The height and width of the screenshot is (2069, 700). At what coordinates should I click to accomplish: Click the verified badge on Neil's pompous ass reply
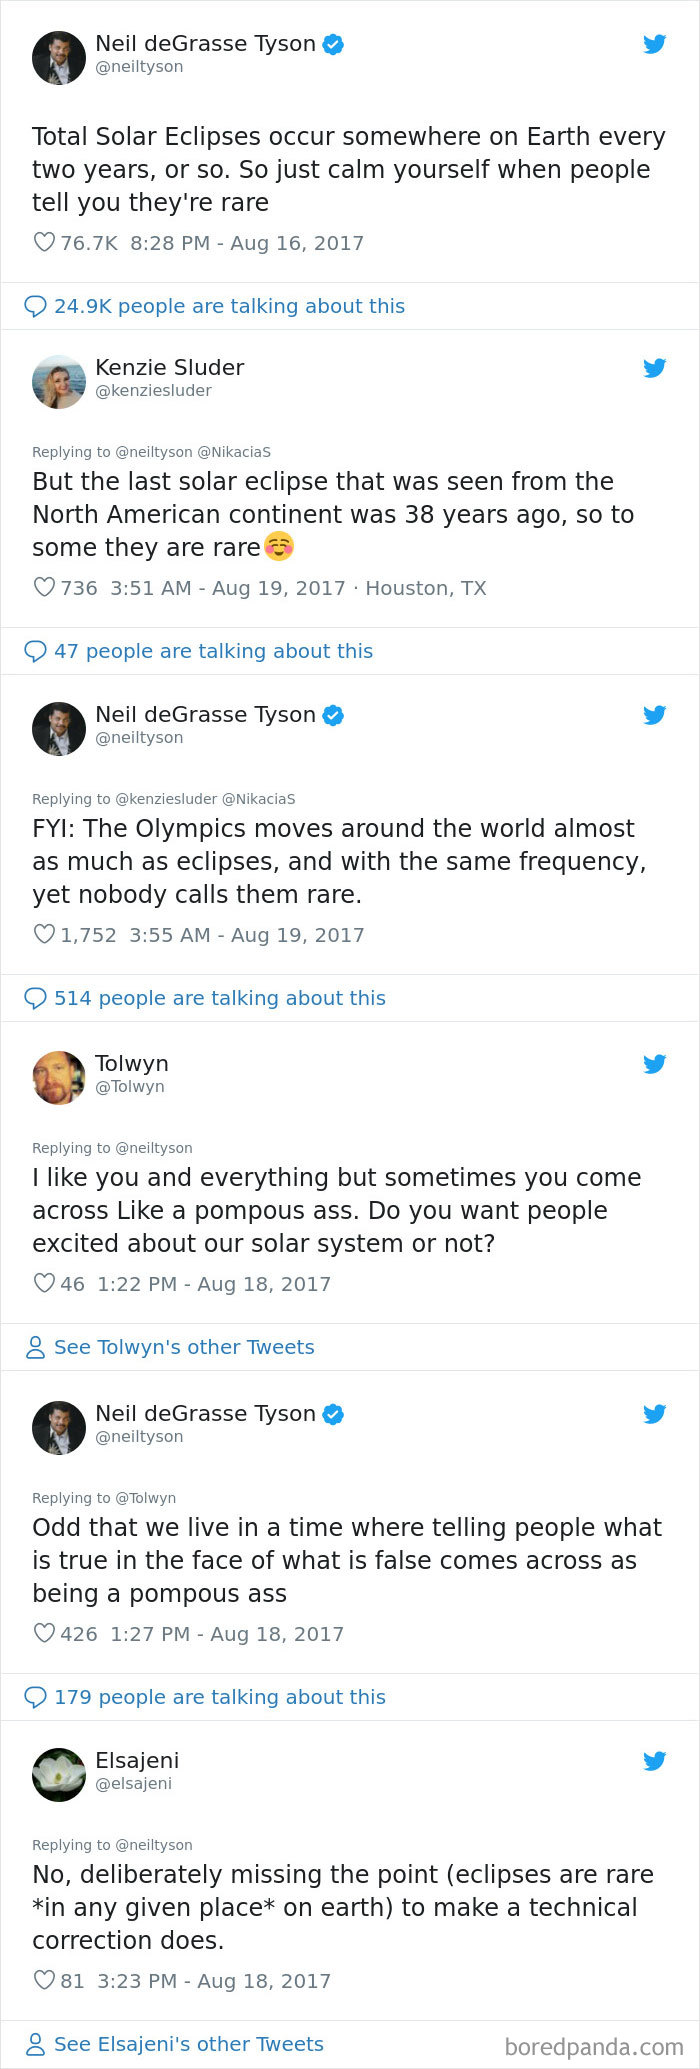coord(333,1414)
